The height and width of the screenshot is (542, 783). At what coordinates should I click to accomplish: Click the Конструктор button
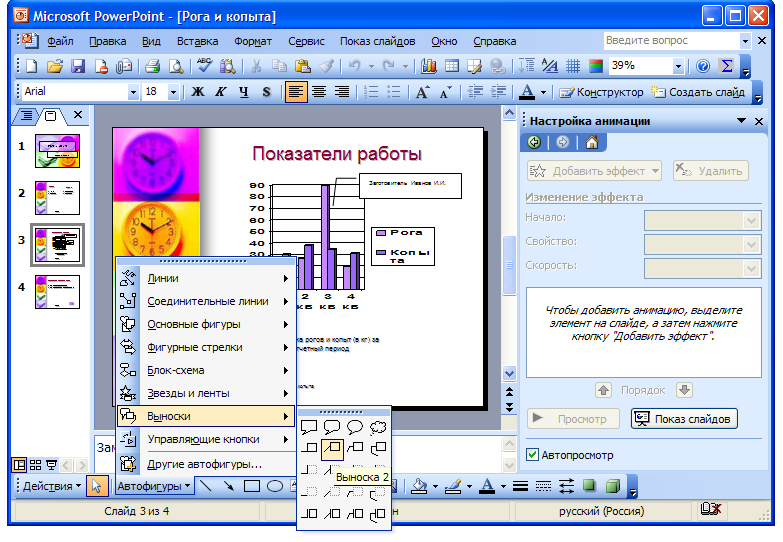pos(601,92)
